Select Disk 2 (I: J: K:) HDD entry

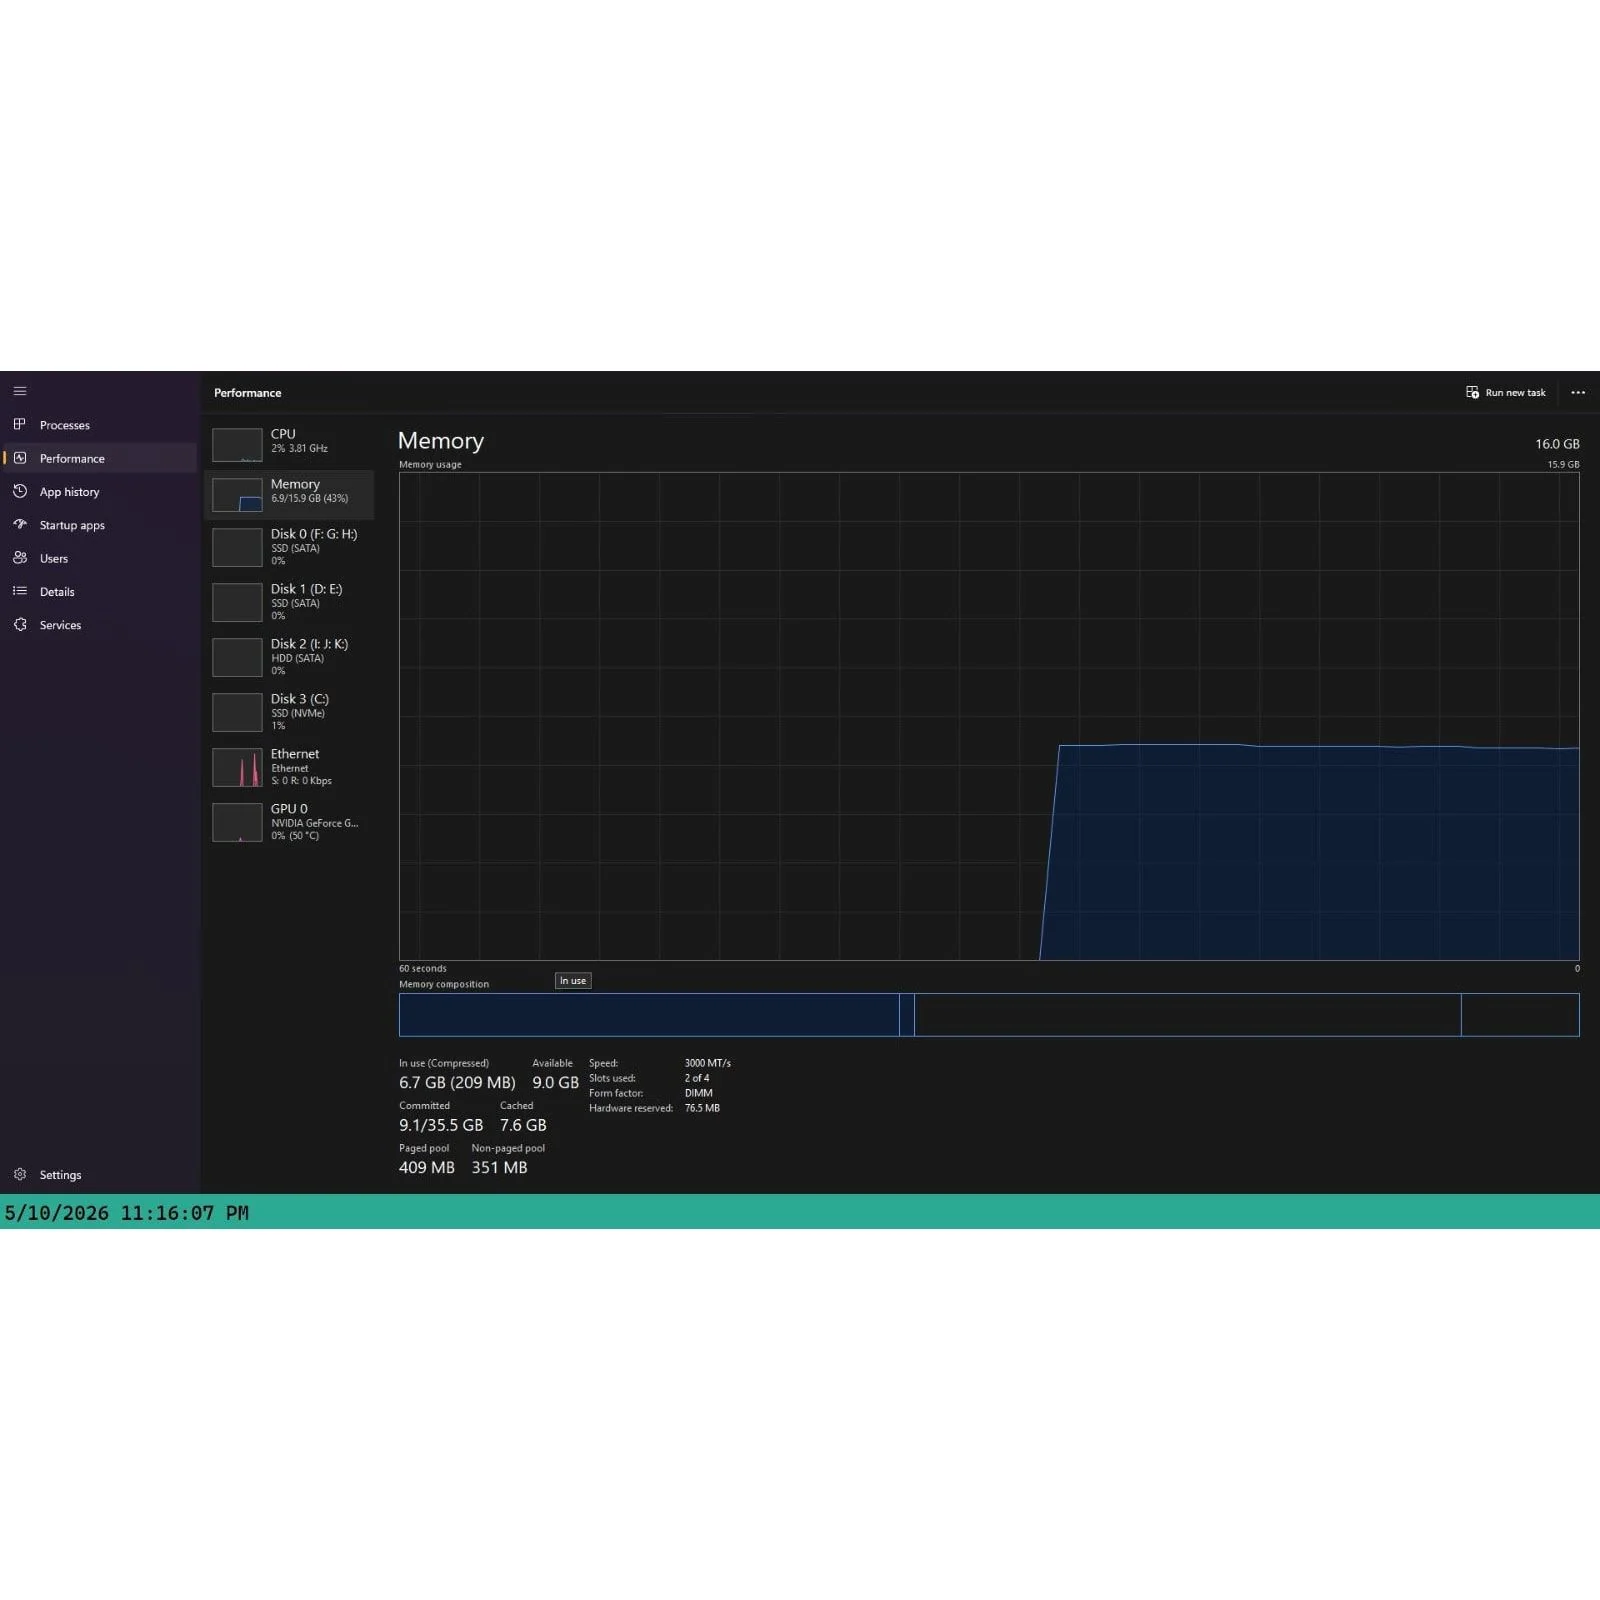[x=289, y=657]
